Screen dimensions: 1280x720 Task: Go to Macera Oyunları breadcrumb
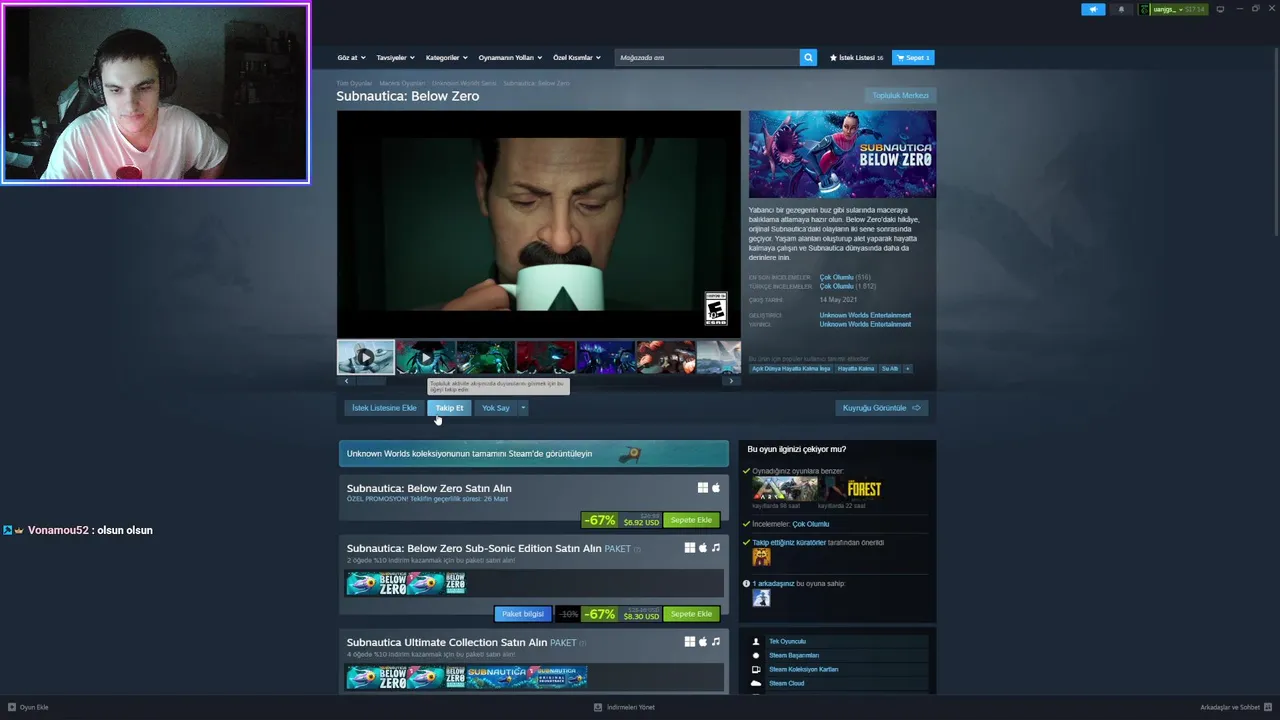click(402, 83)
